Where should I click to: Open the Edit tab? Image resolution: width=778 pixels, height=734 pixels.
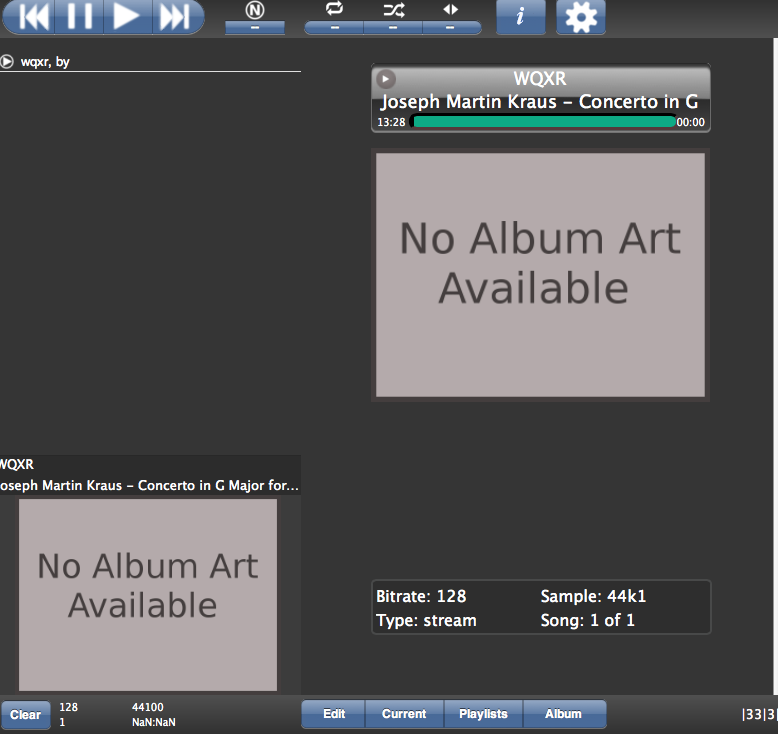point(333,714)
